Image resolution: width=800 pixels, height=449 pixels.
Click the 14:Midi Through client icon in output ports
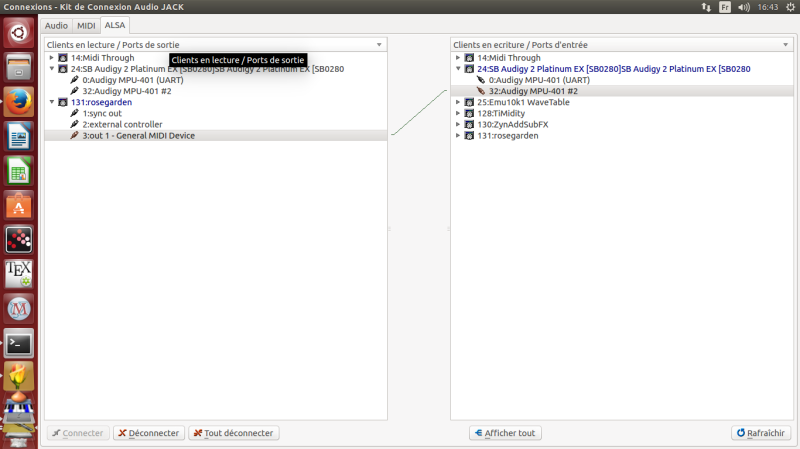coord(63,58)
